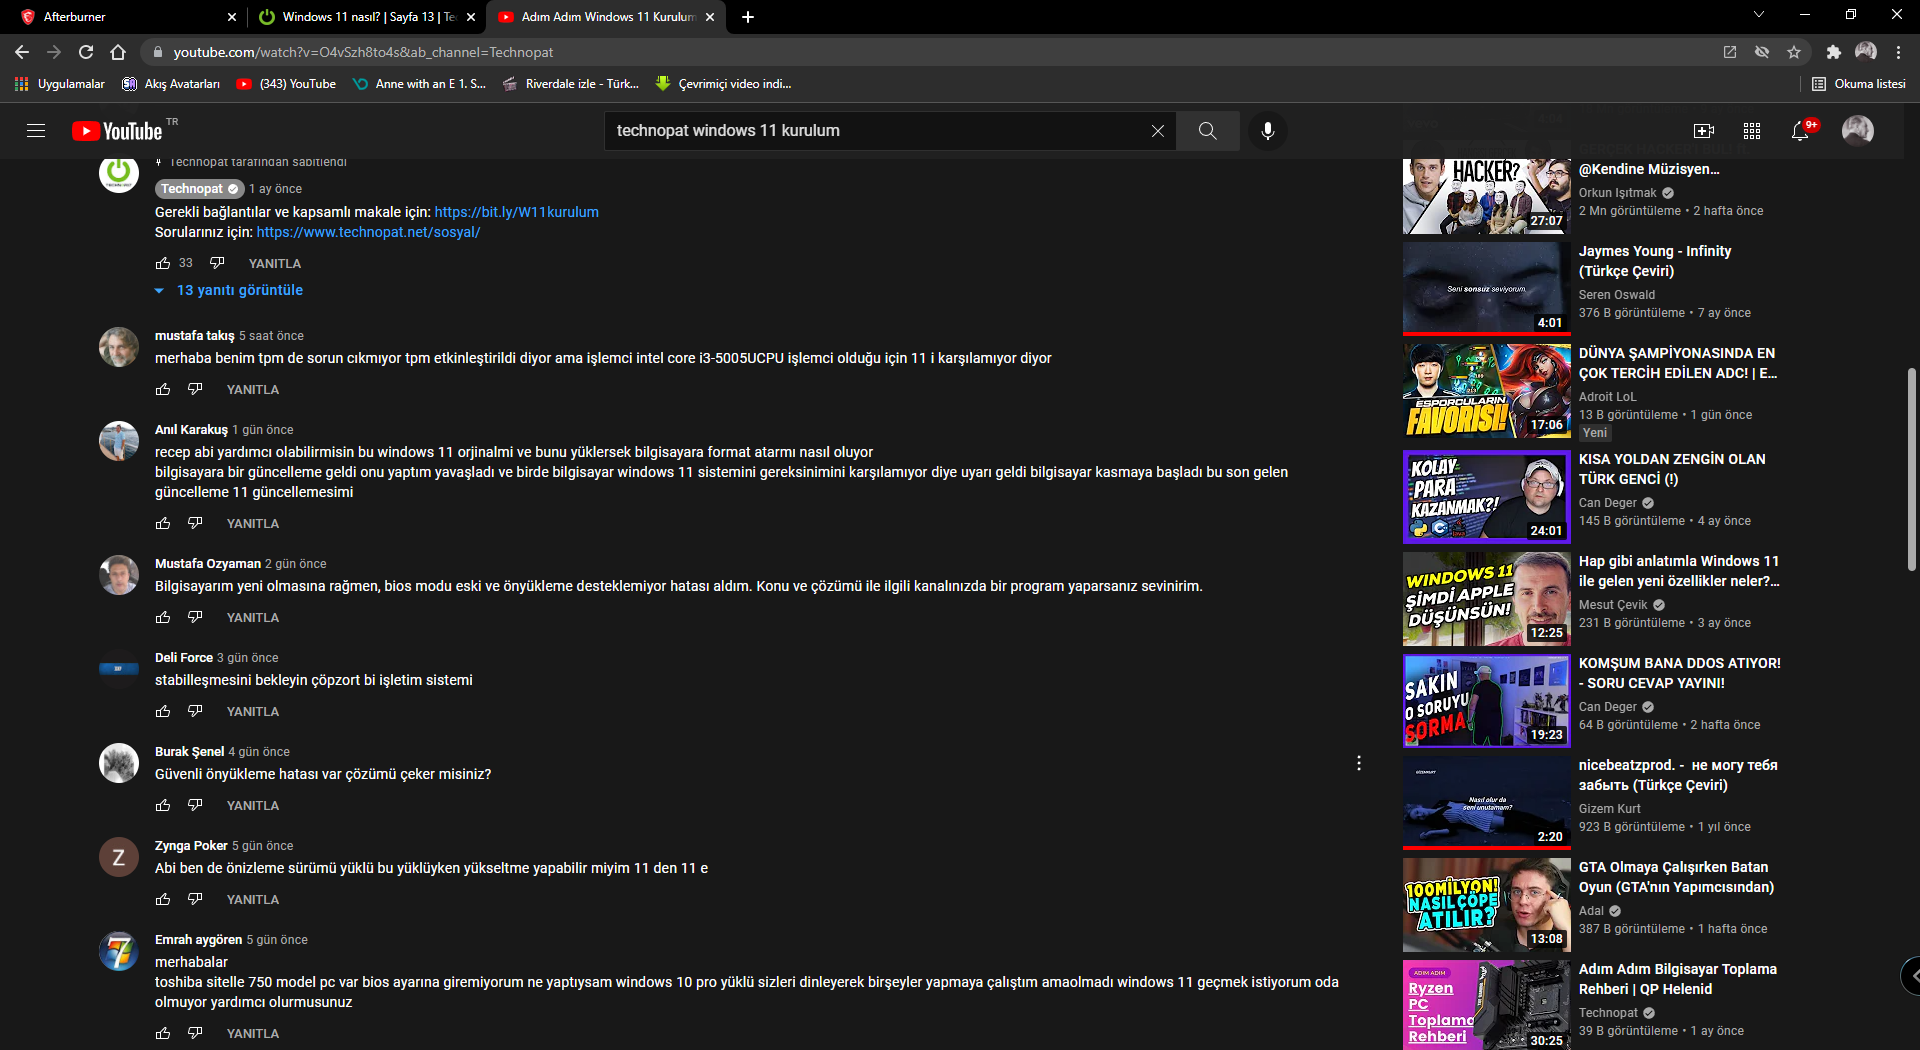
Task: Open the account avatar menu
Action: coord(1858,131)
